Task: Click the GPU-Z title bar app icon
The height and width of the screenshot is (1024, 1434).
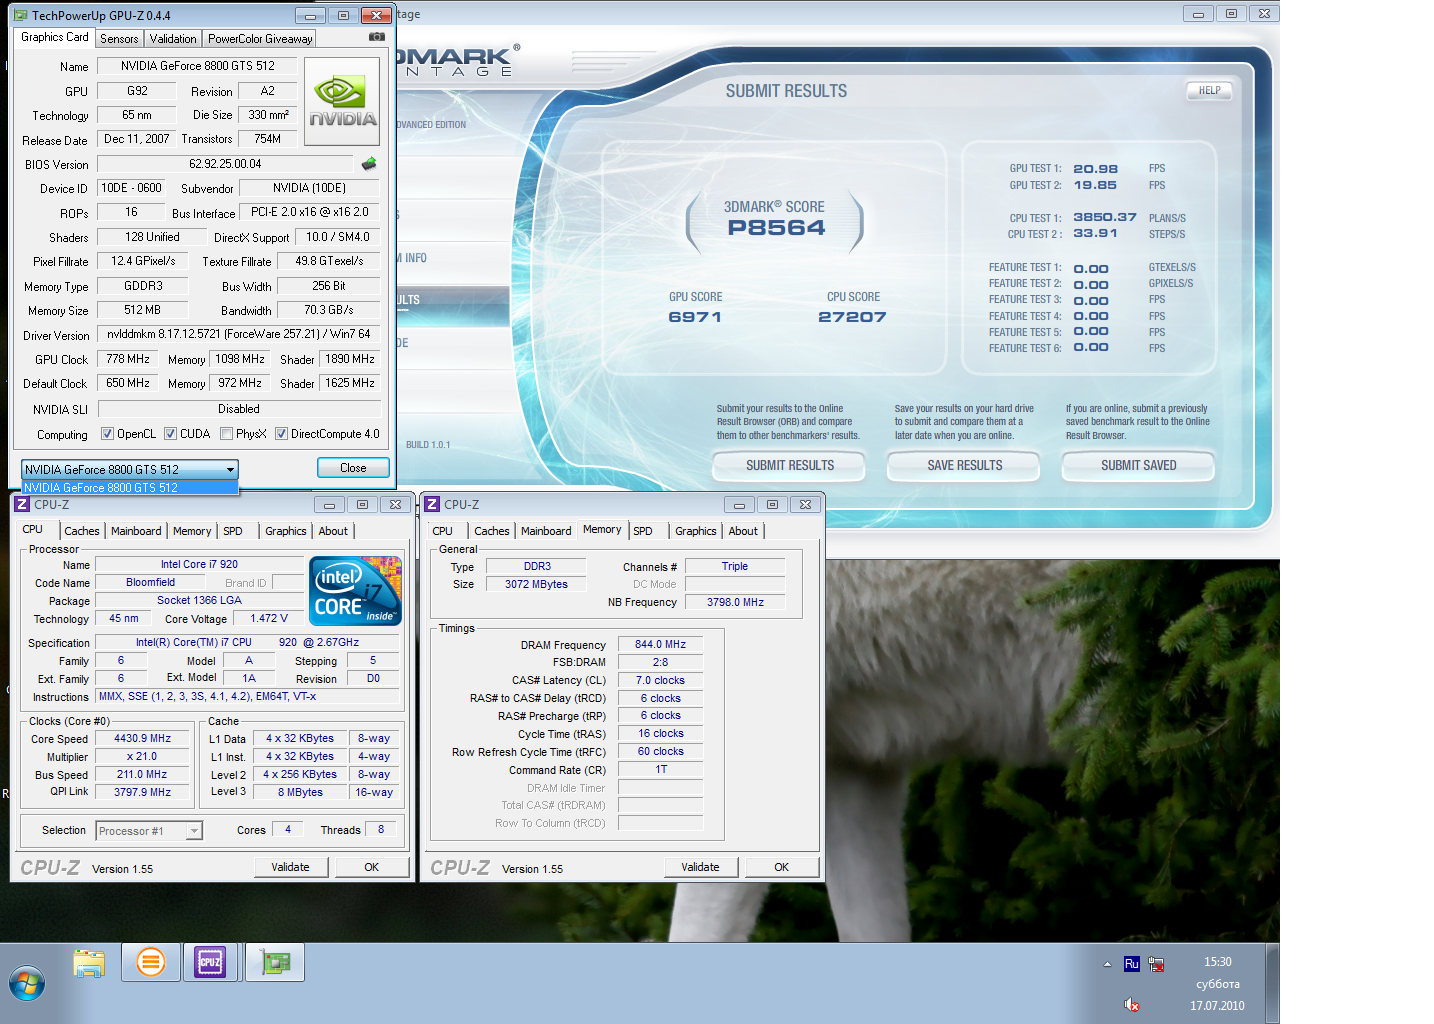Action: [21, 15]
